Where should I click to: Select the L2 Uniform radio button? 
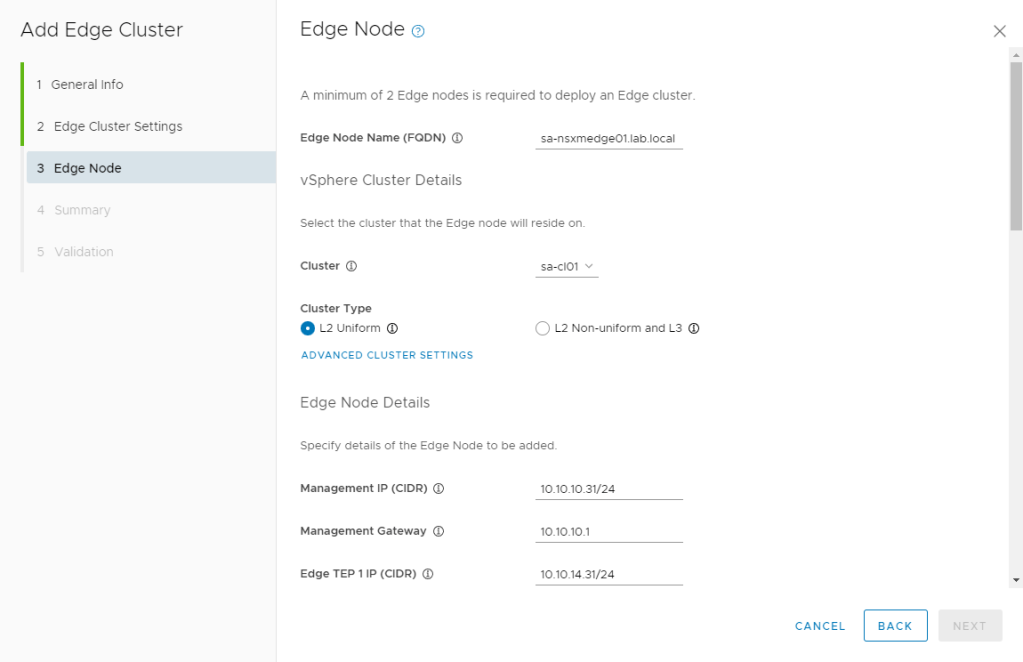[x=308, y=328]
